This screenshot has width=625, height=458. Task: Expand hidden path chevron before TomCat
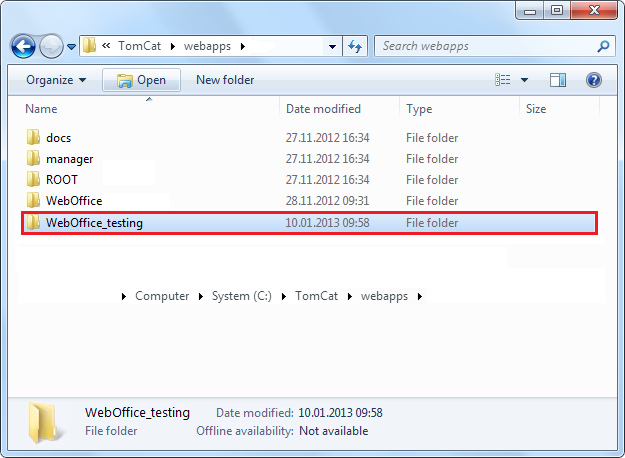coord(106,46)
